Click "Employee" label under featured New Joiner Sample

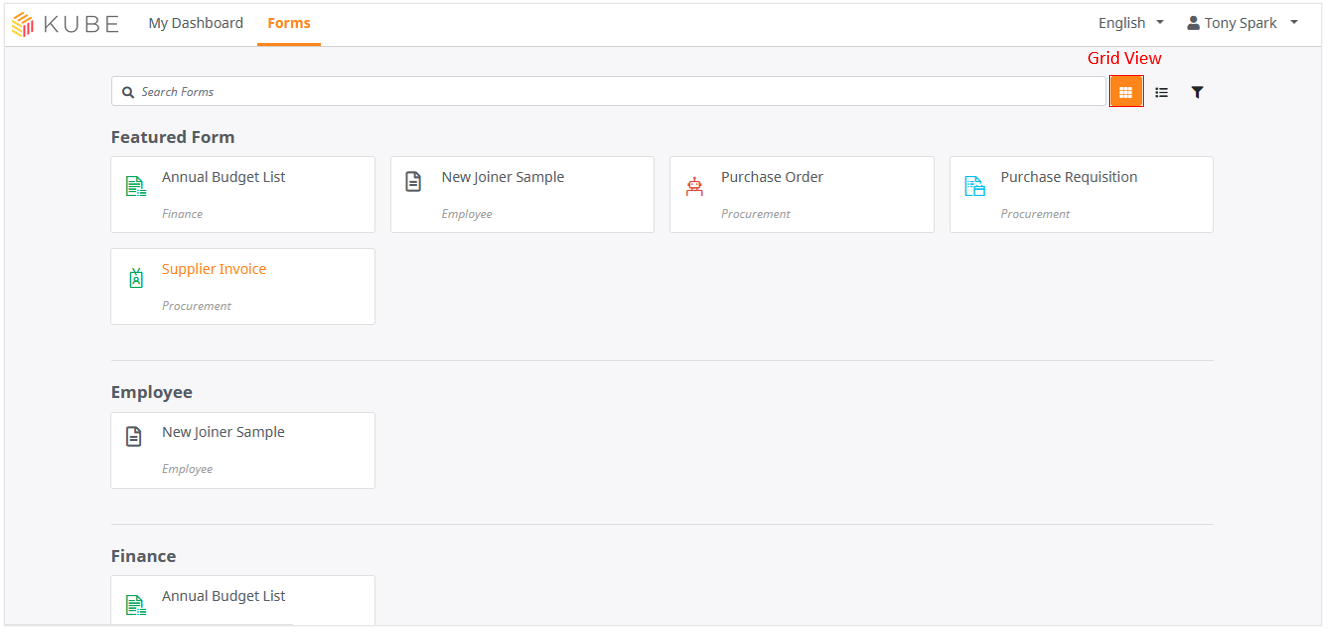467,214
